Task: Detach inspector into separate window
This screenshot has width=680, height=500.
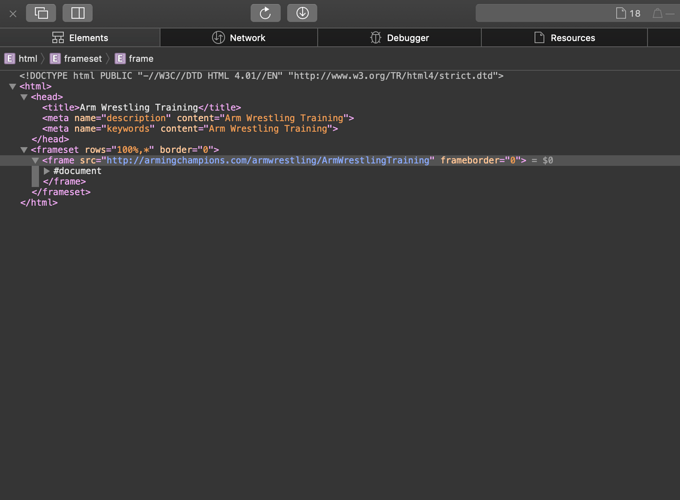Action: coord(42,13)
